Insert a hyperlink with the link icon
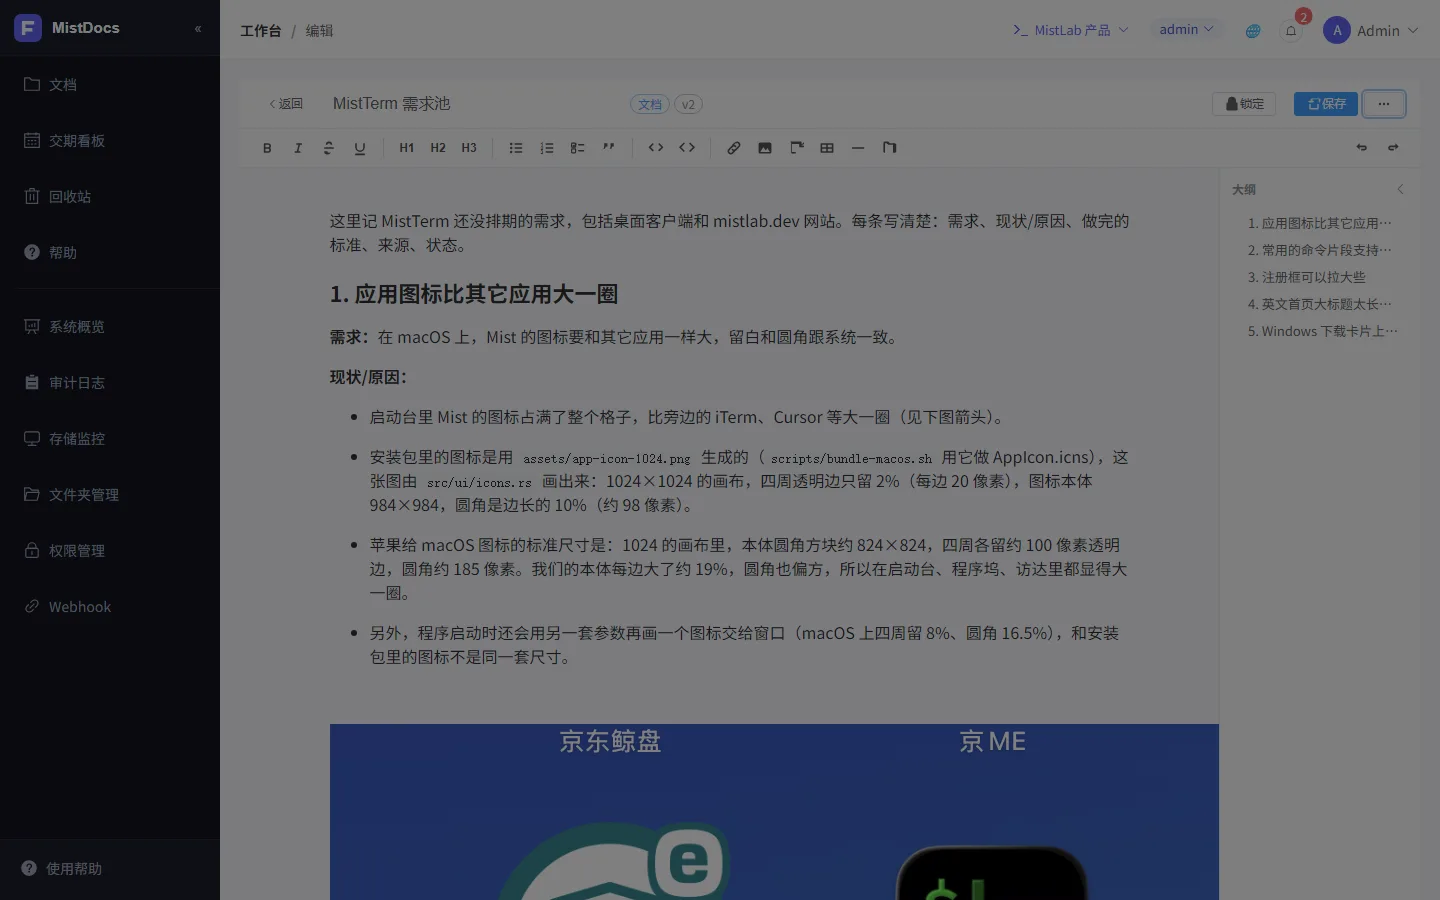The width and height of the screenshot is (1440, 900). (734, 148)
